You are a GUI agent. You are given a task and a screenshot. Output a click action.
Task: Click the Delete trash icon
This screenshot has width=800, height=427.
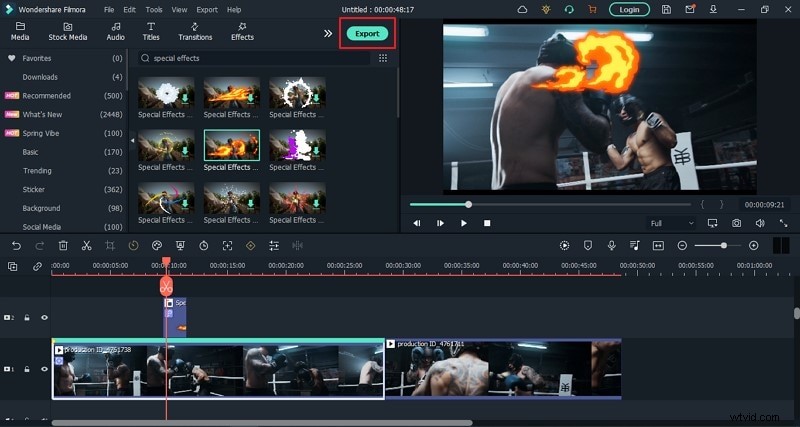coord(63,246)
